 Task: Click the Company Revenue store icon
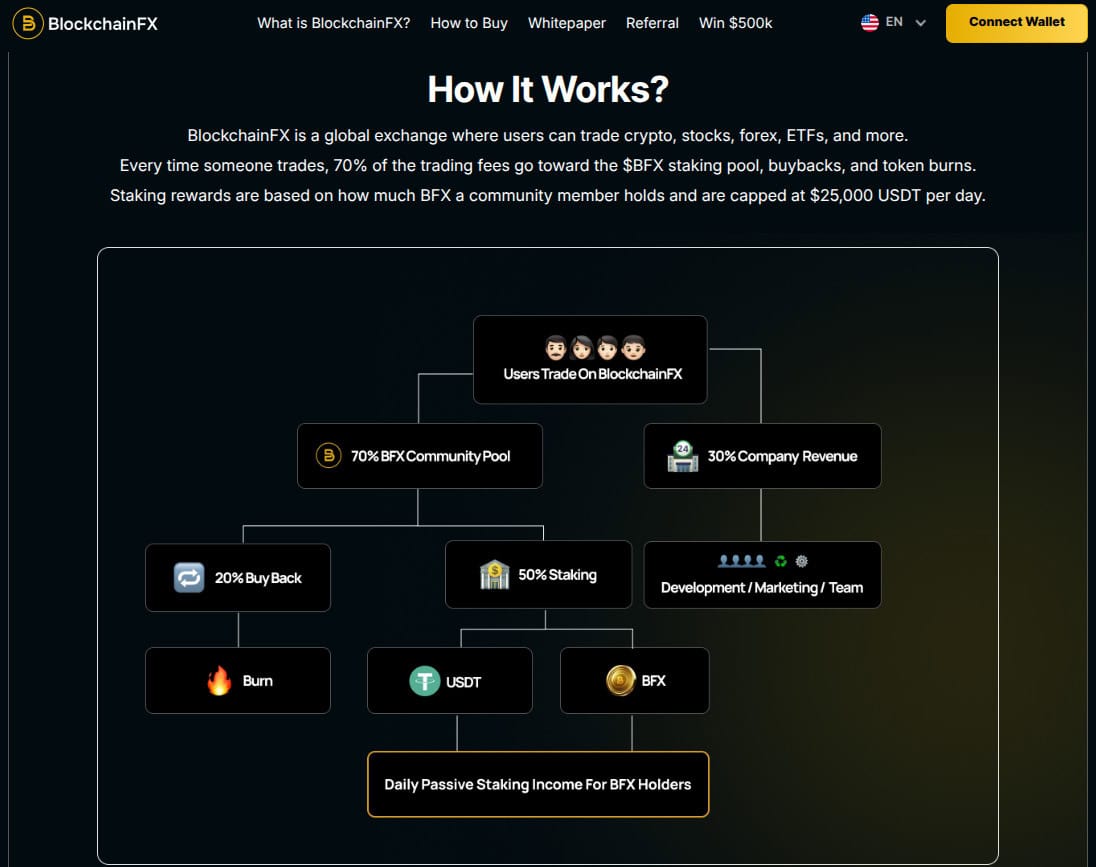[x=683, y=456]
